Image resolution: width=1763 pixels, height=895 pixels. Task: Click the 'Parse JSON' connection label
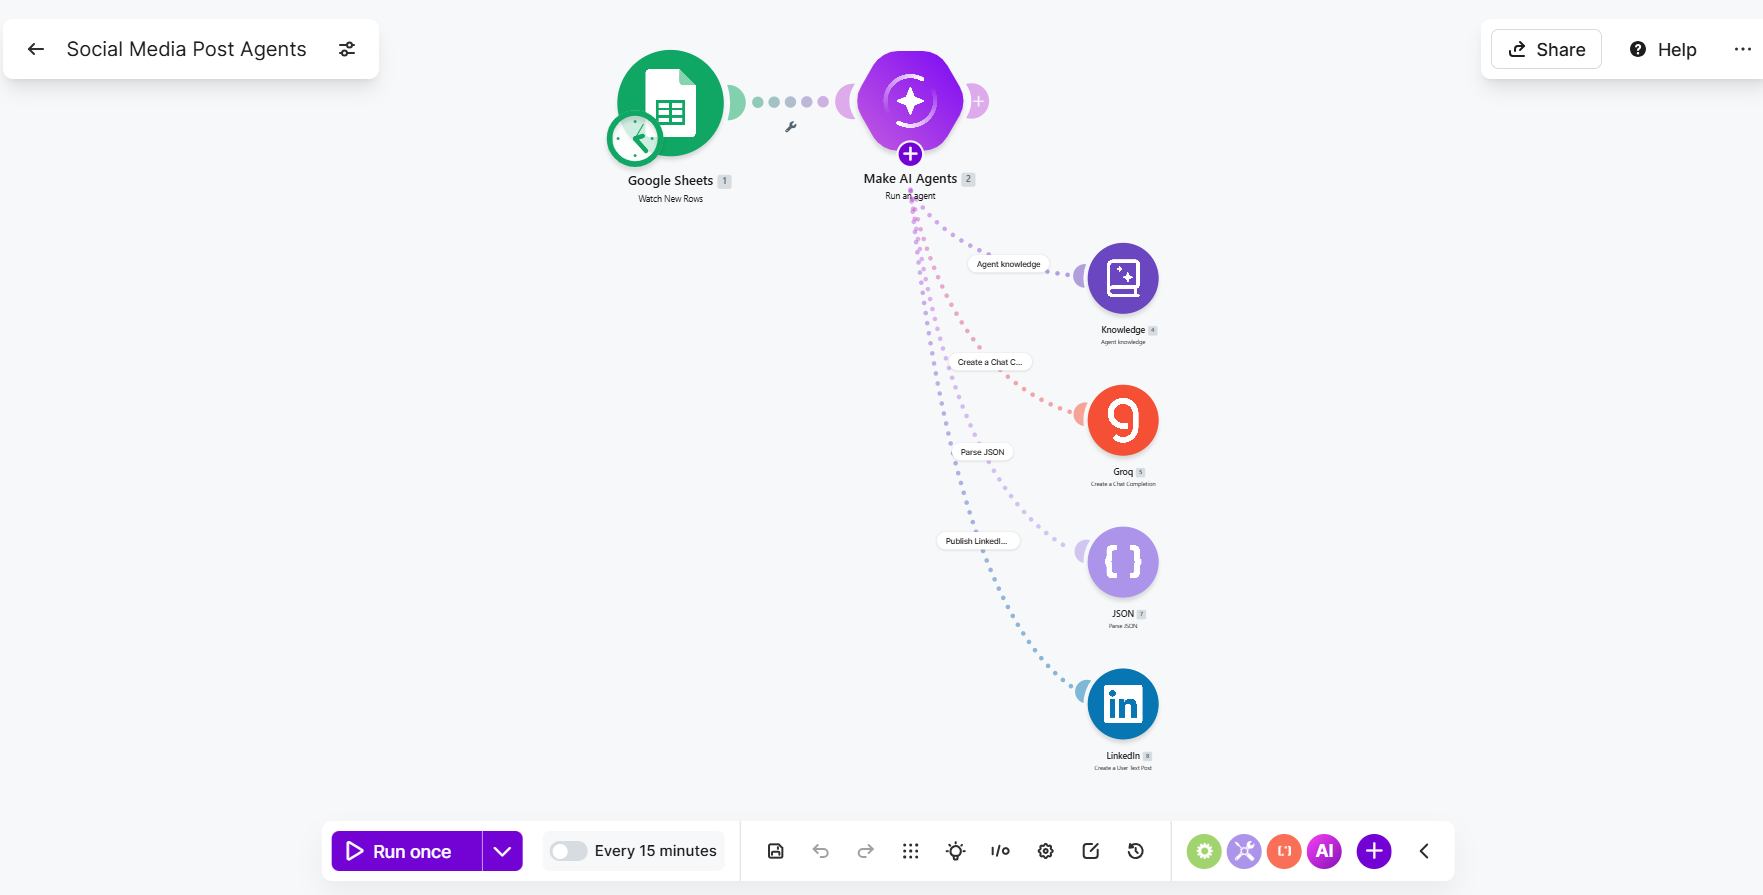(x=982, y=452)
